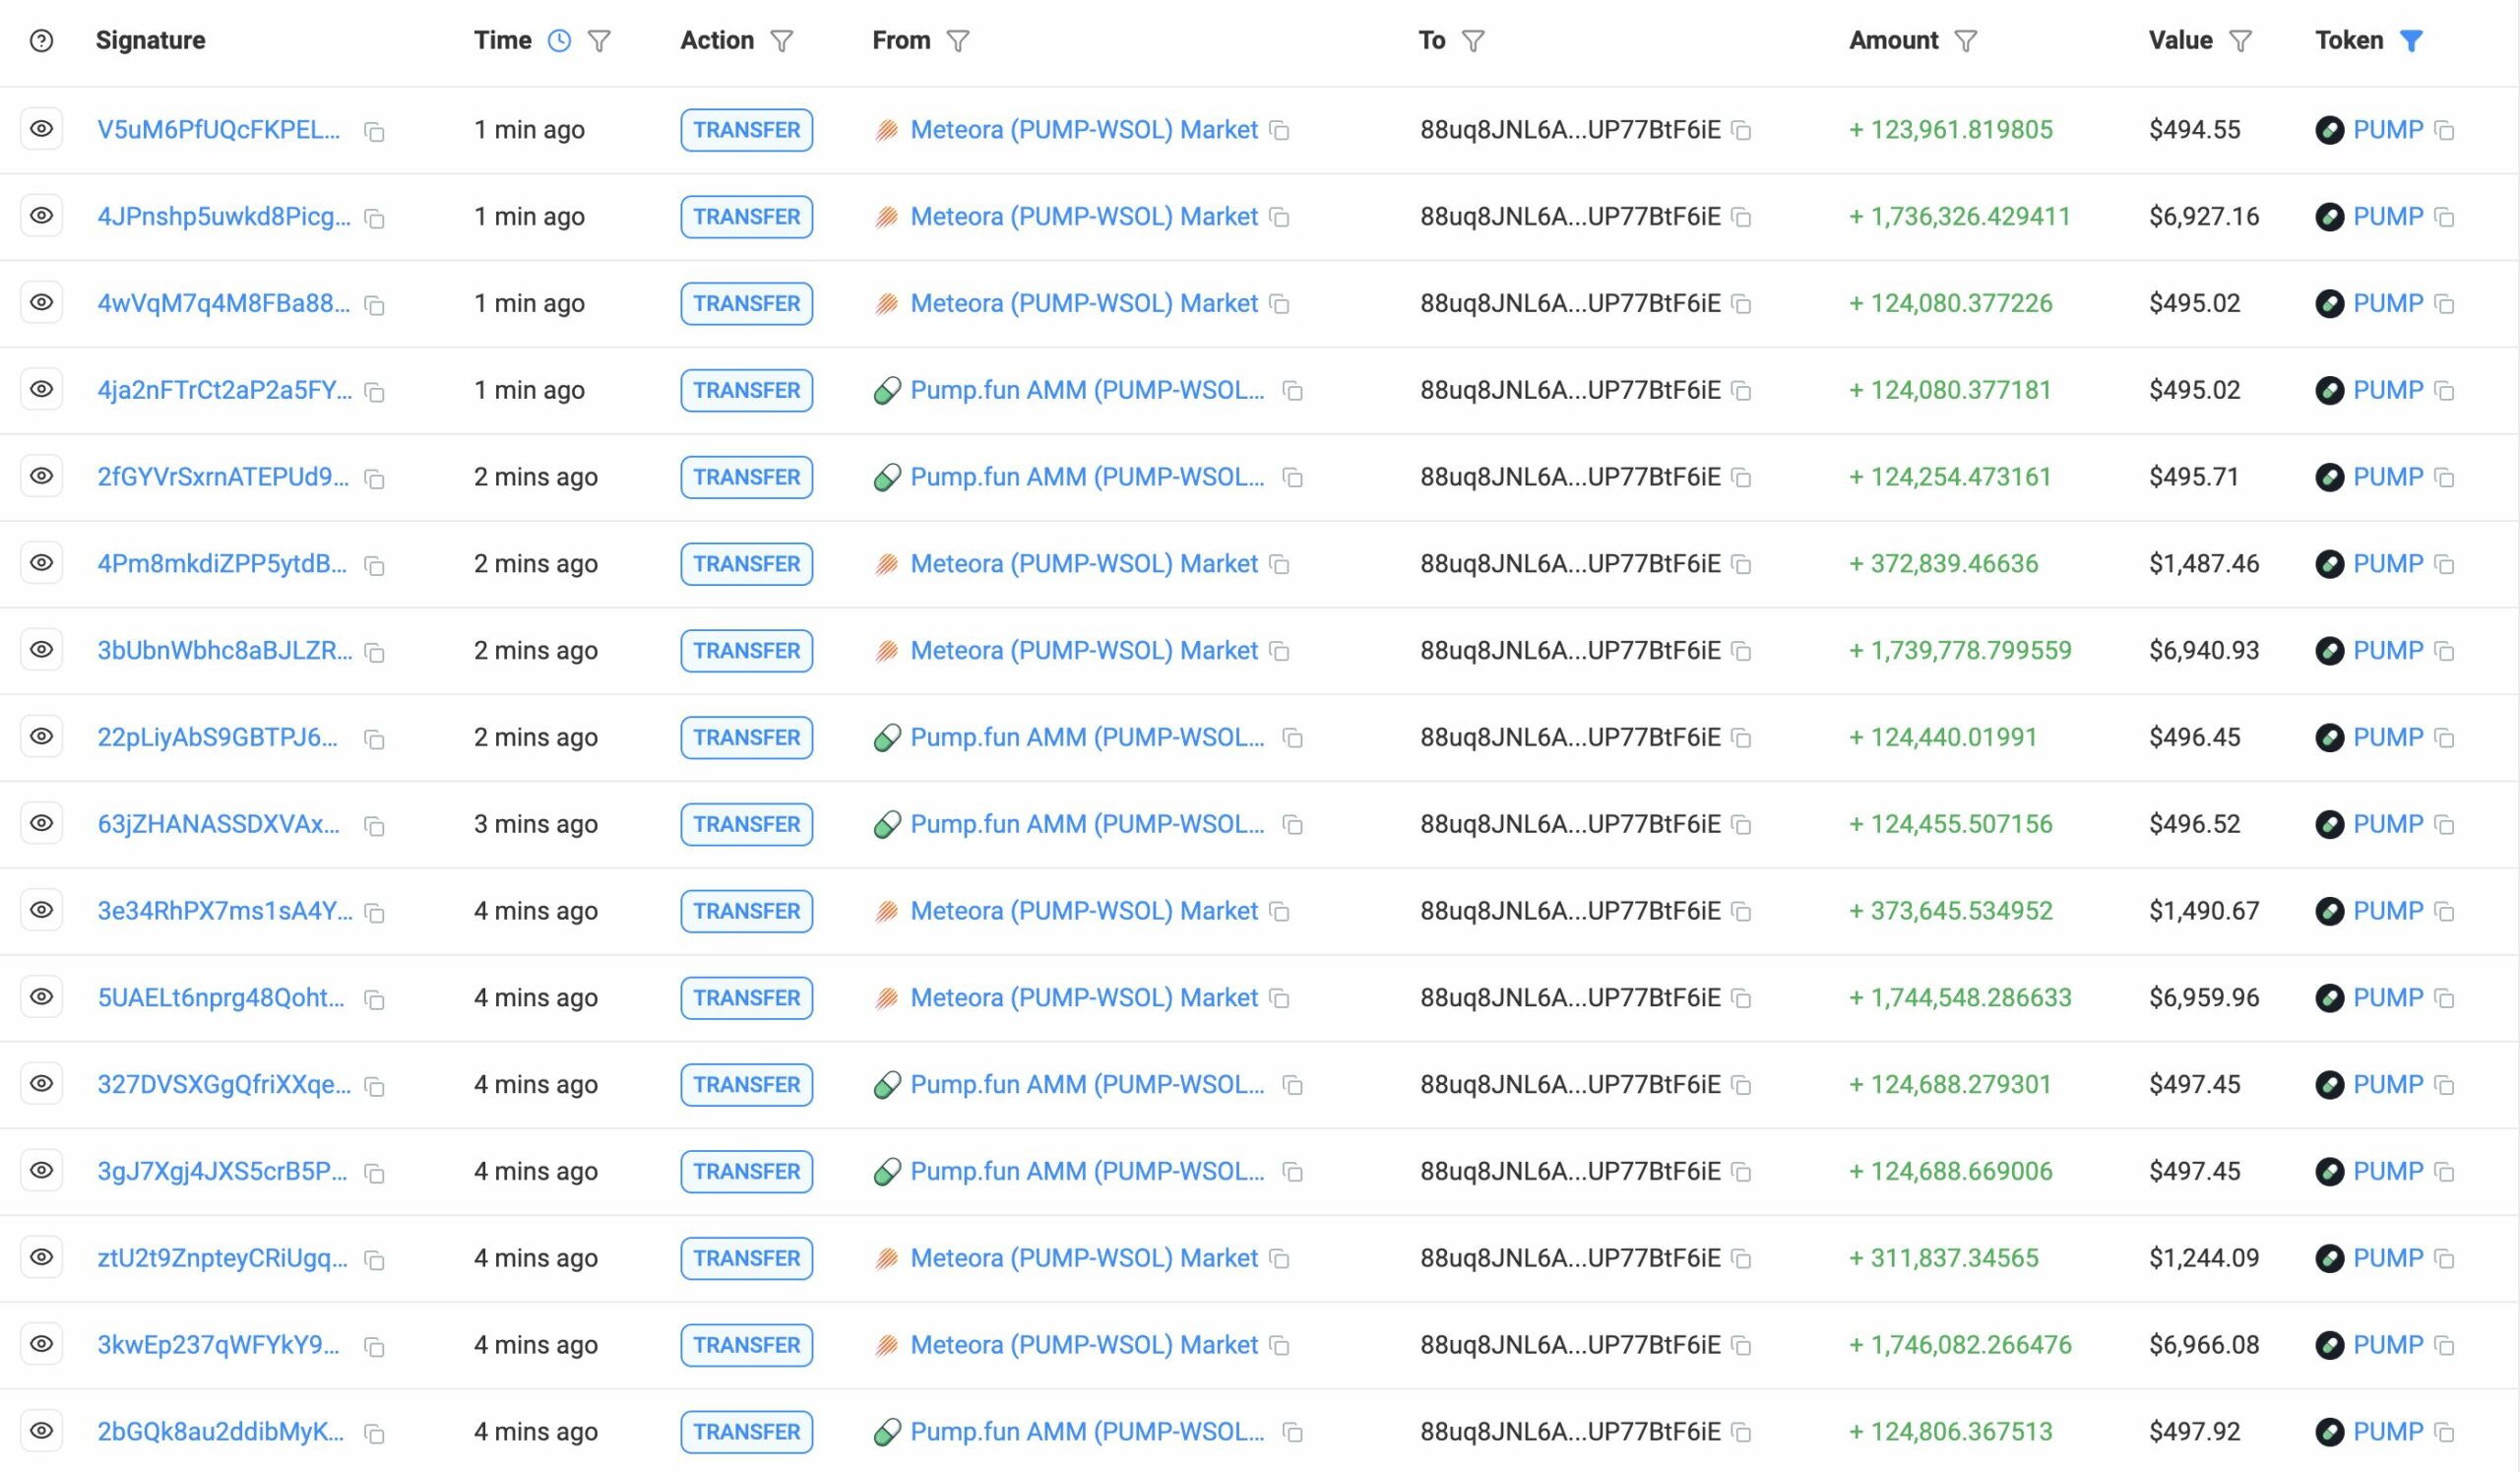Viewport: 2520px width, 1472px height.
Task: Click the PUMP token logo in last row
Action: (2329, 1432)
